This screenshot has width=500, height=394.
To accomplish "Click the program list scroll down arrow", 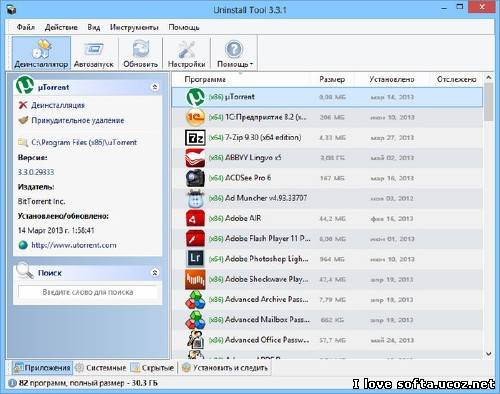I will [489, 354].
